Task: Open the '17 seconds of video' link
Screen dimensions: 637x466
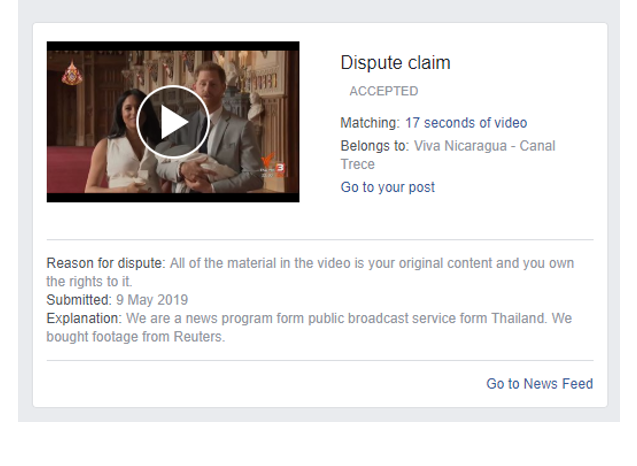Action: coord(466,123)
